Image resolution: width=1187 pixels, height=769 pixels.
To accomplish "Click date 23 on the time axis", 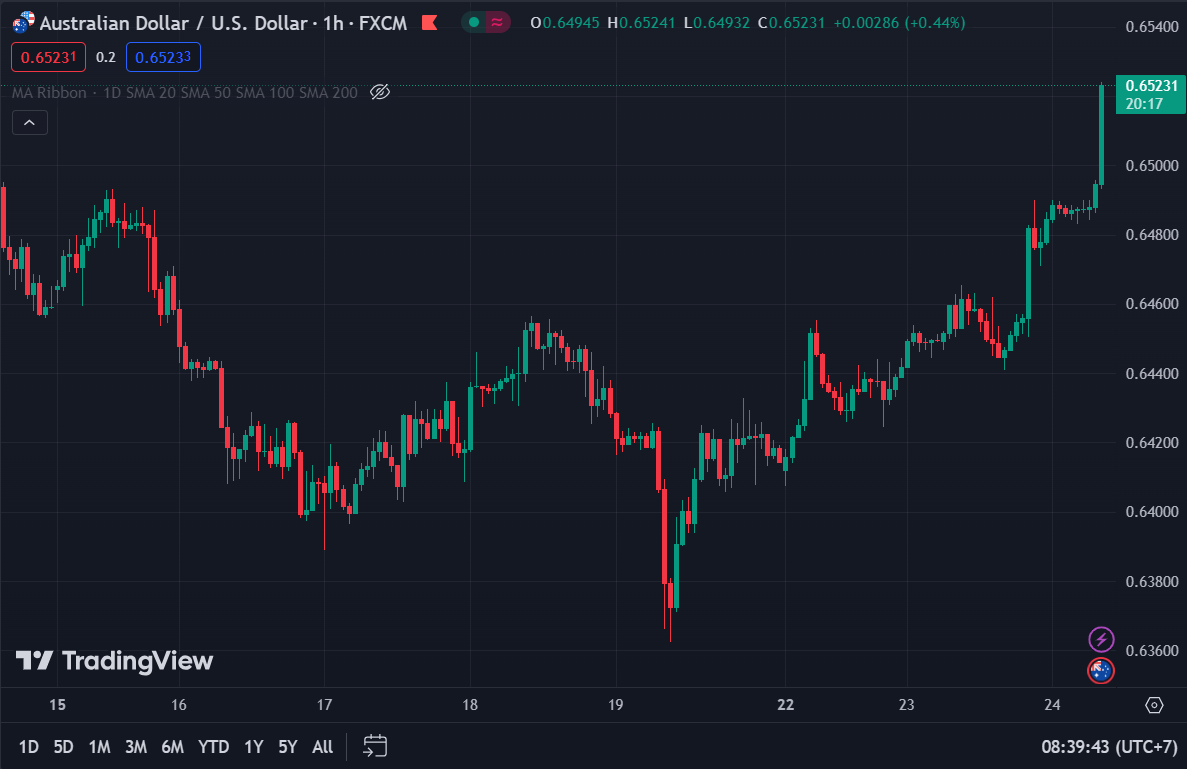I will (906, 705).
